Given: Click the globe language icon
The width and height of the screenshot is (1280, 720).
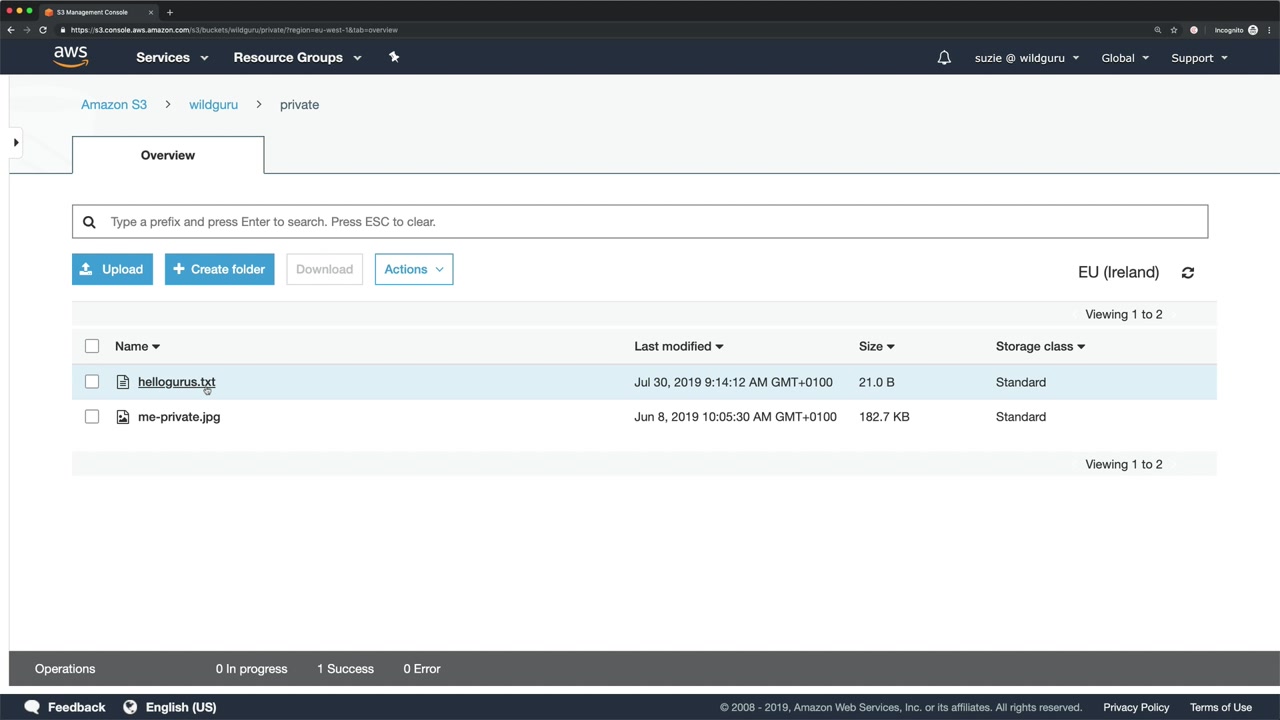Looking at the screenshot, I should pos(130,707).
